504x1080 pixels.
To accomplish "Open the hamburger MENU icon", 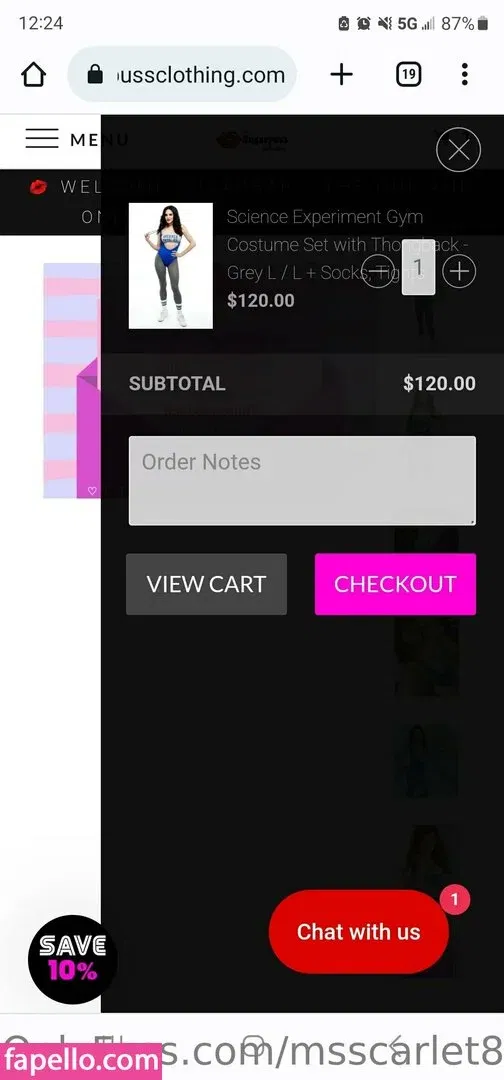I will coord(42,139).
